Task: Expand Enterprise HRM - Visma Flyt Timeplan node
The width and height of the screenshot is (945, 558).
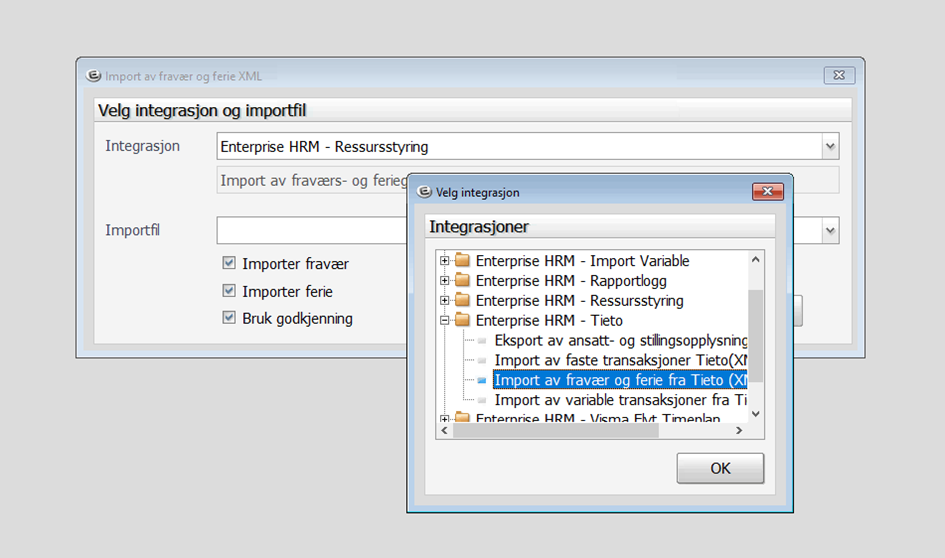Action: tap(444, 418)
